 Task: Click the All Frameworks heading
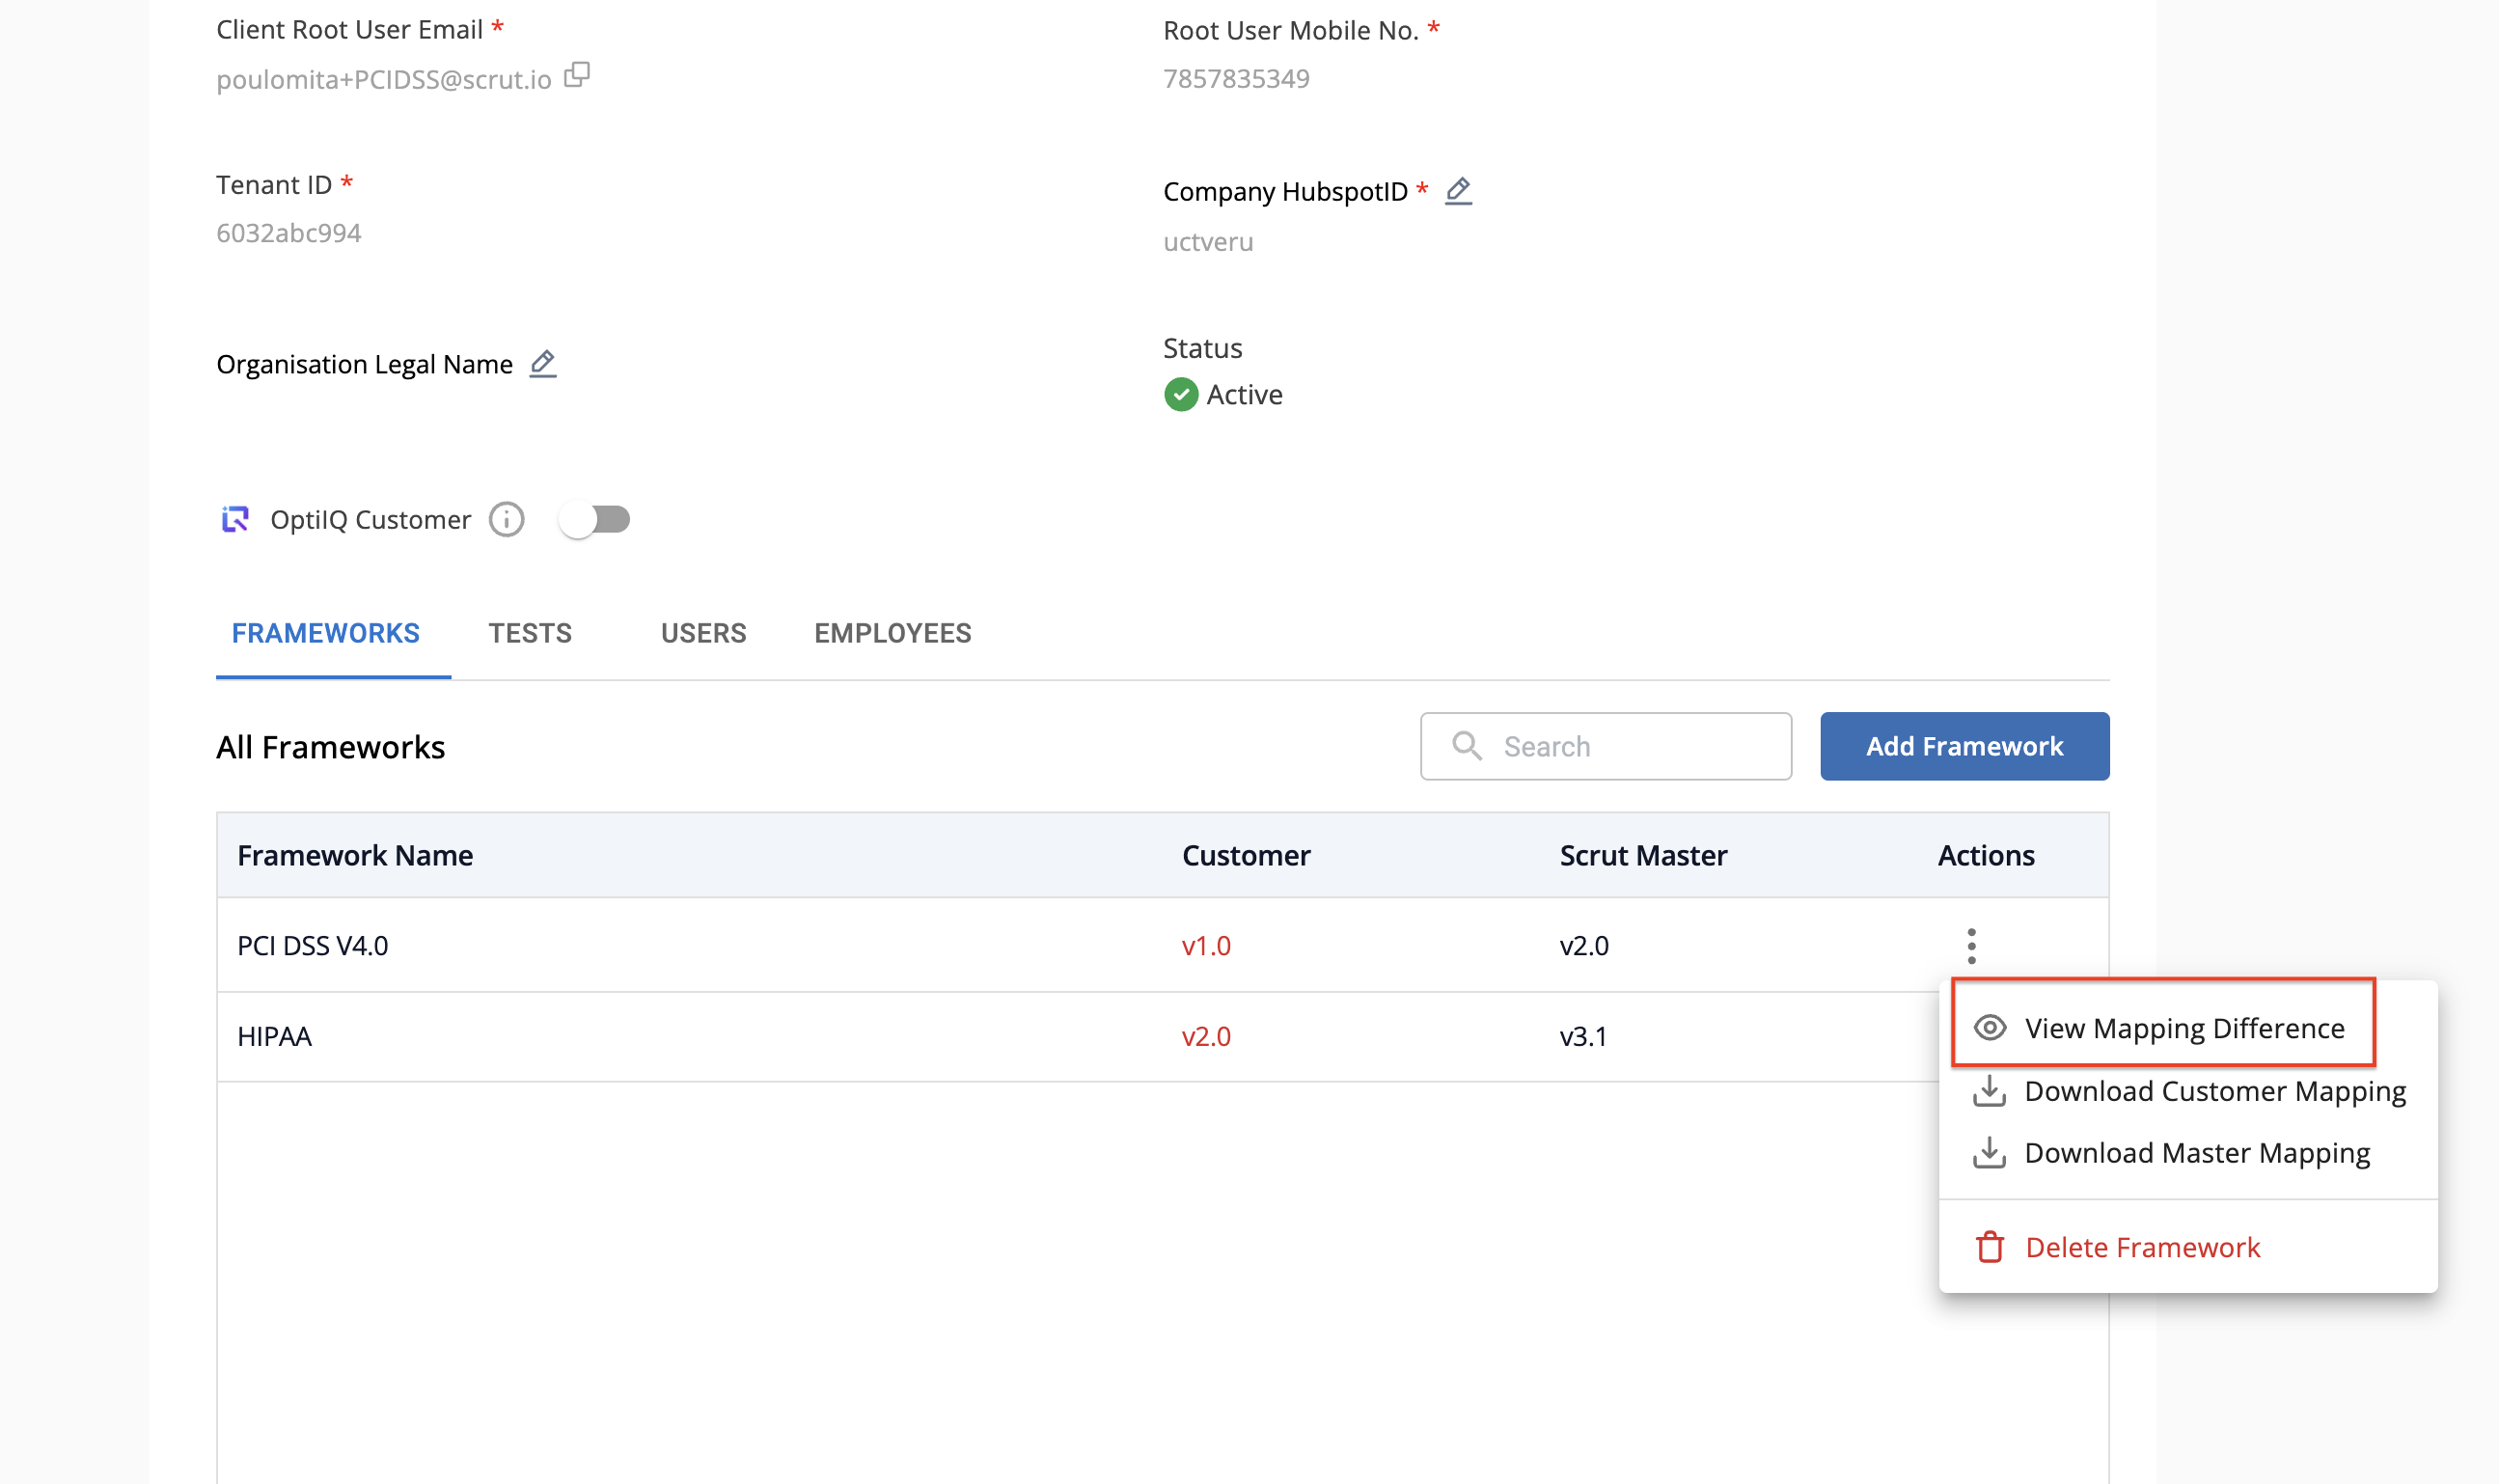click(330, 747)
